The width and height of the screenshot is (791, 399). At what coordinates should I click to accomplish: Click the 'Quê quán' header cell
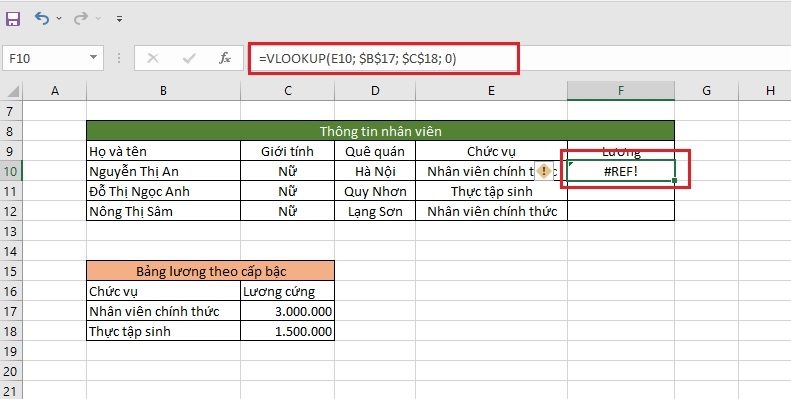[375, 151]
